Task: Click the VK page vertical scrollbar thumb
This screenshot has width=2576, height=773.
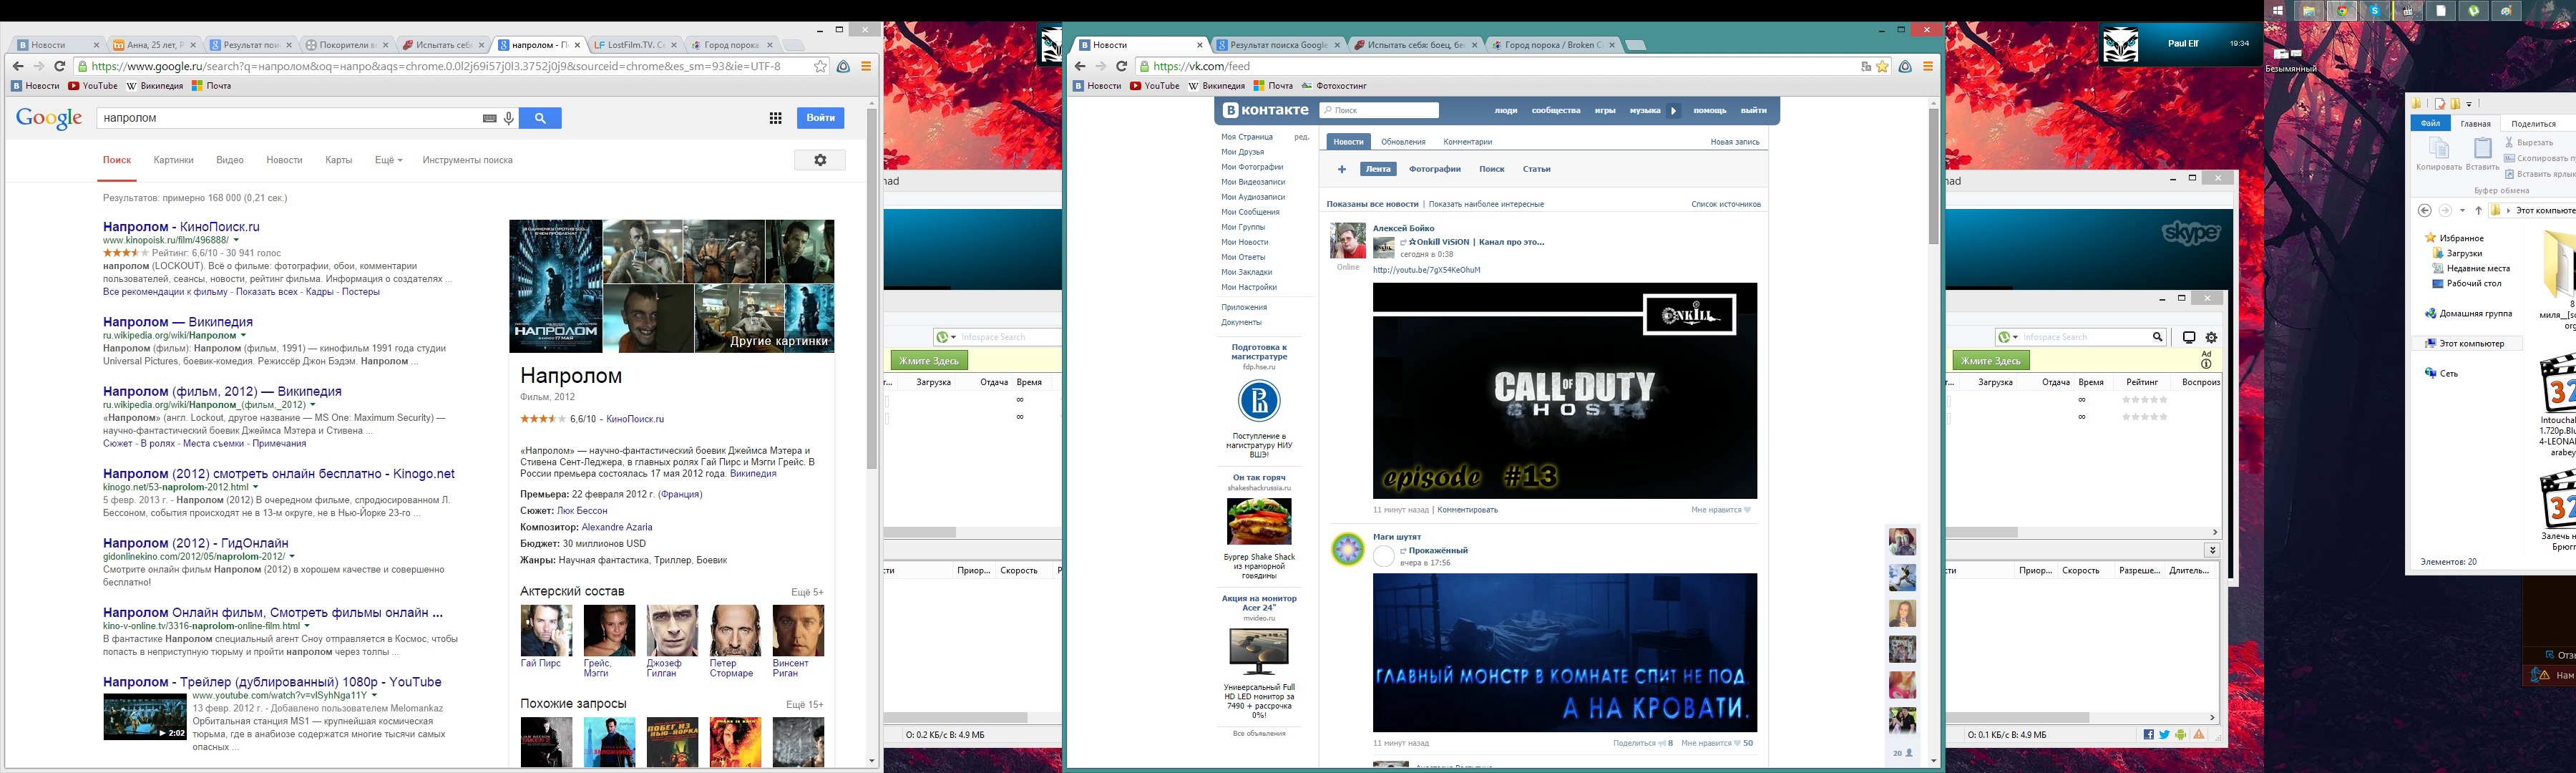Action: click(x=1933, y=175)
